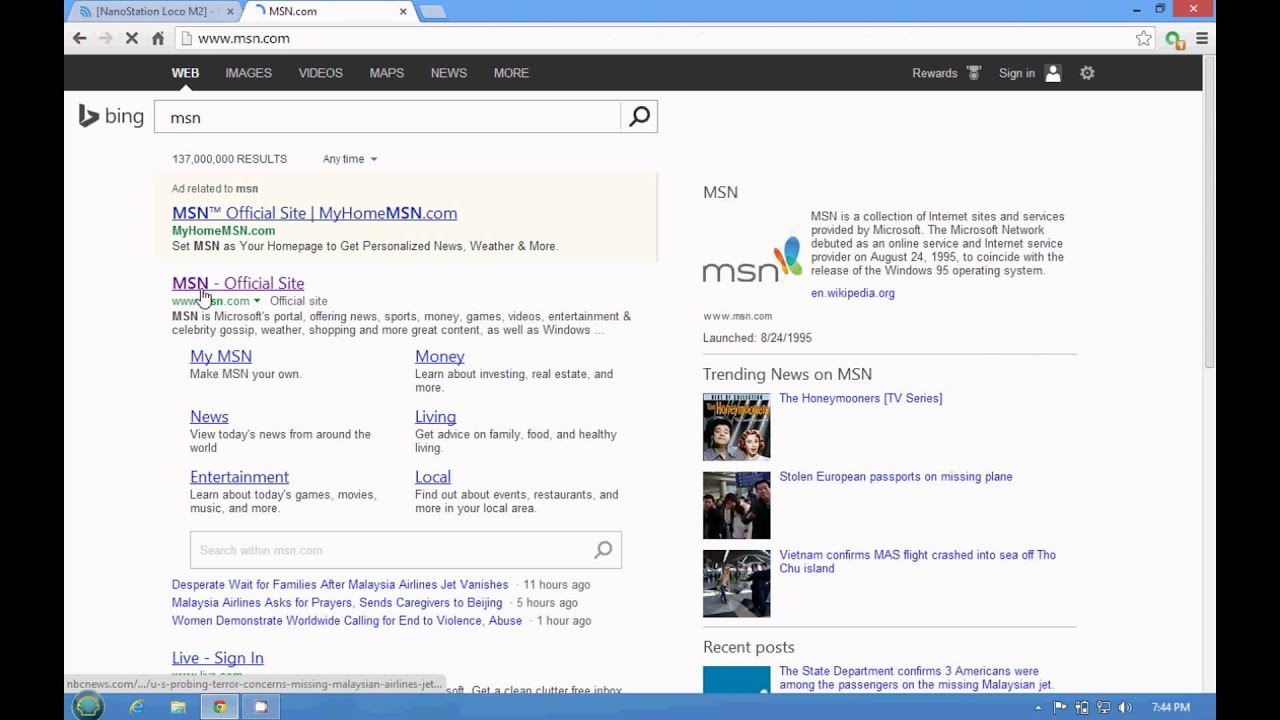Click the magnifier in Search within msn.com box

coord(603,550)
